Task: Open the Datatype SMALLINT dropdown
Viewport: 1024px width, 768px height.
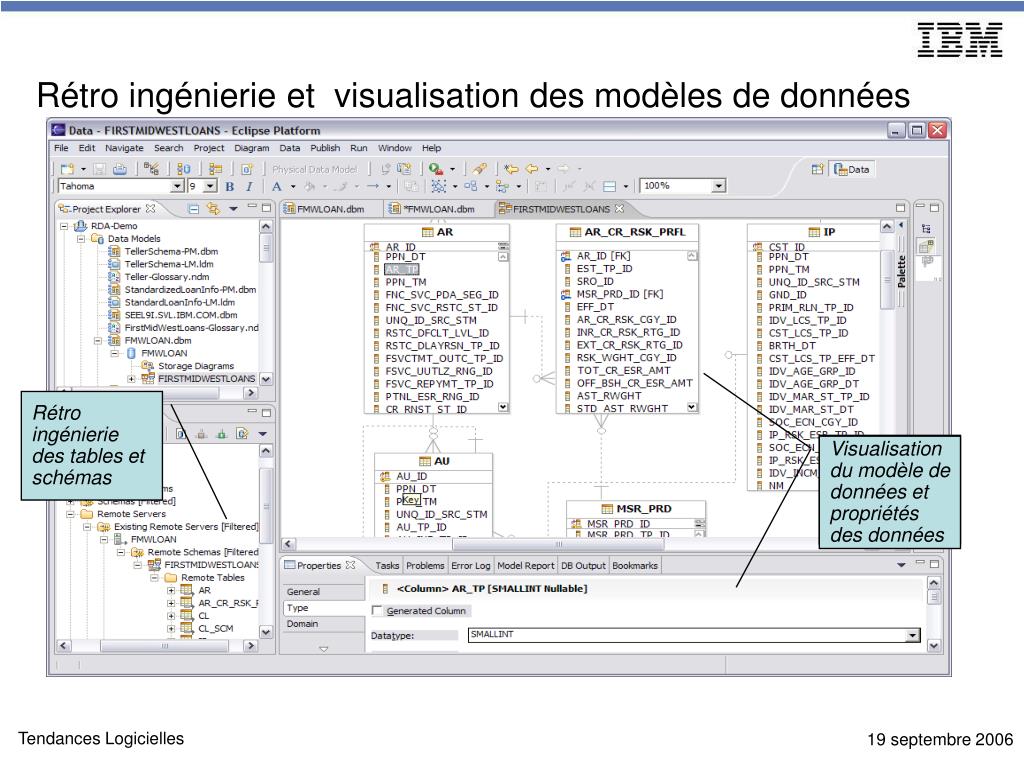Action: [x=912, y=635]
